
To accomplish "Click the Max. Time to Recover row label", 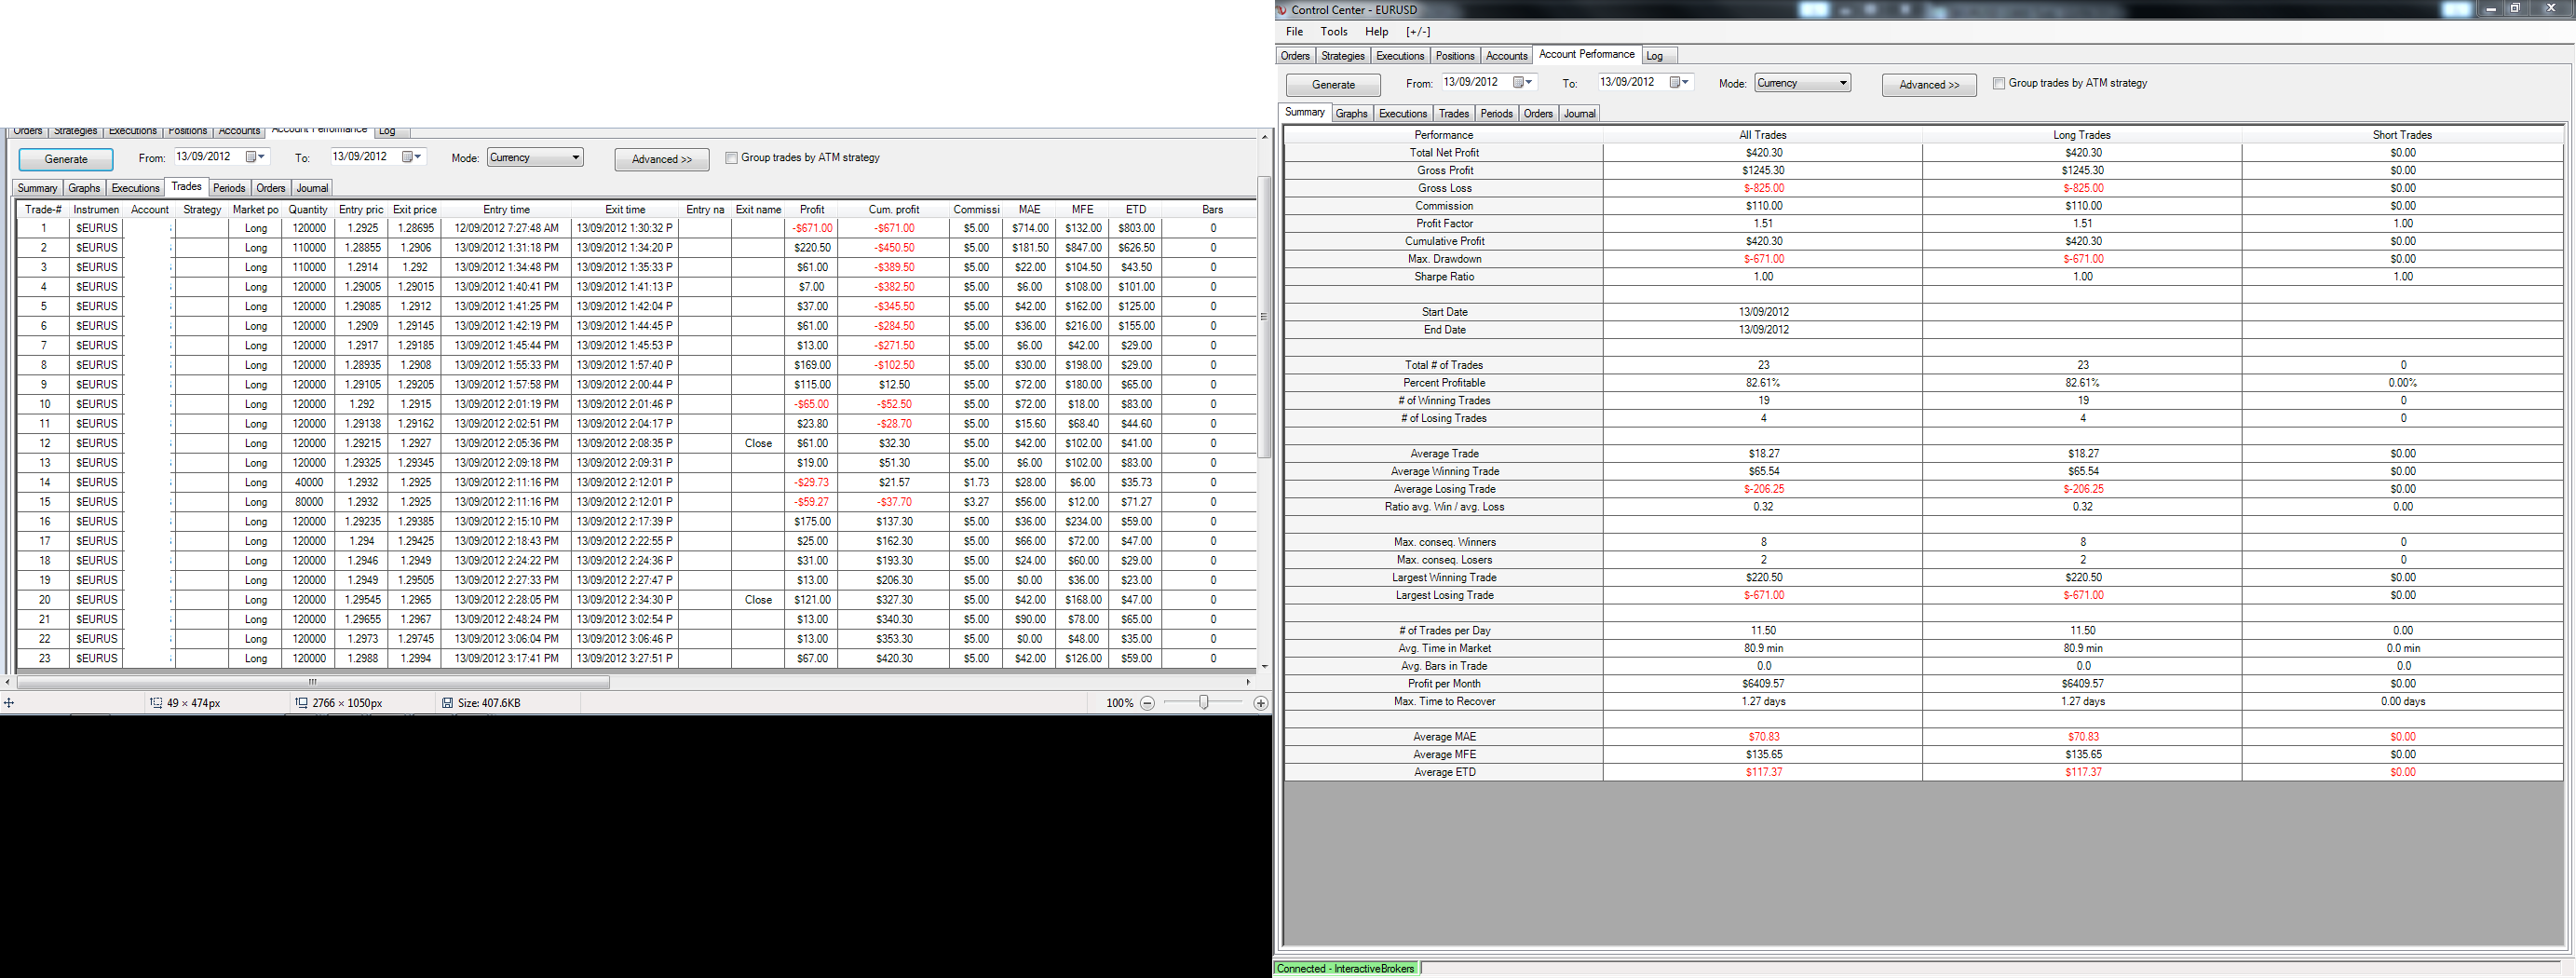I will 1444,702.
